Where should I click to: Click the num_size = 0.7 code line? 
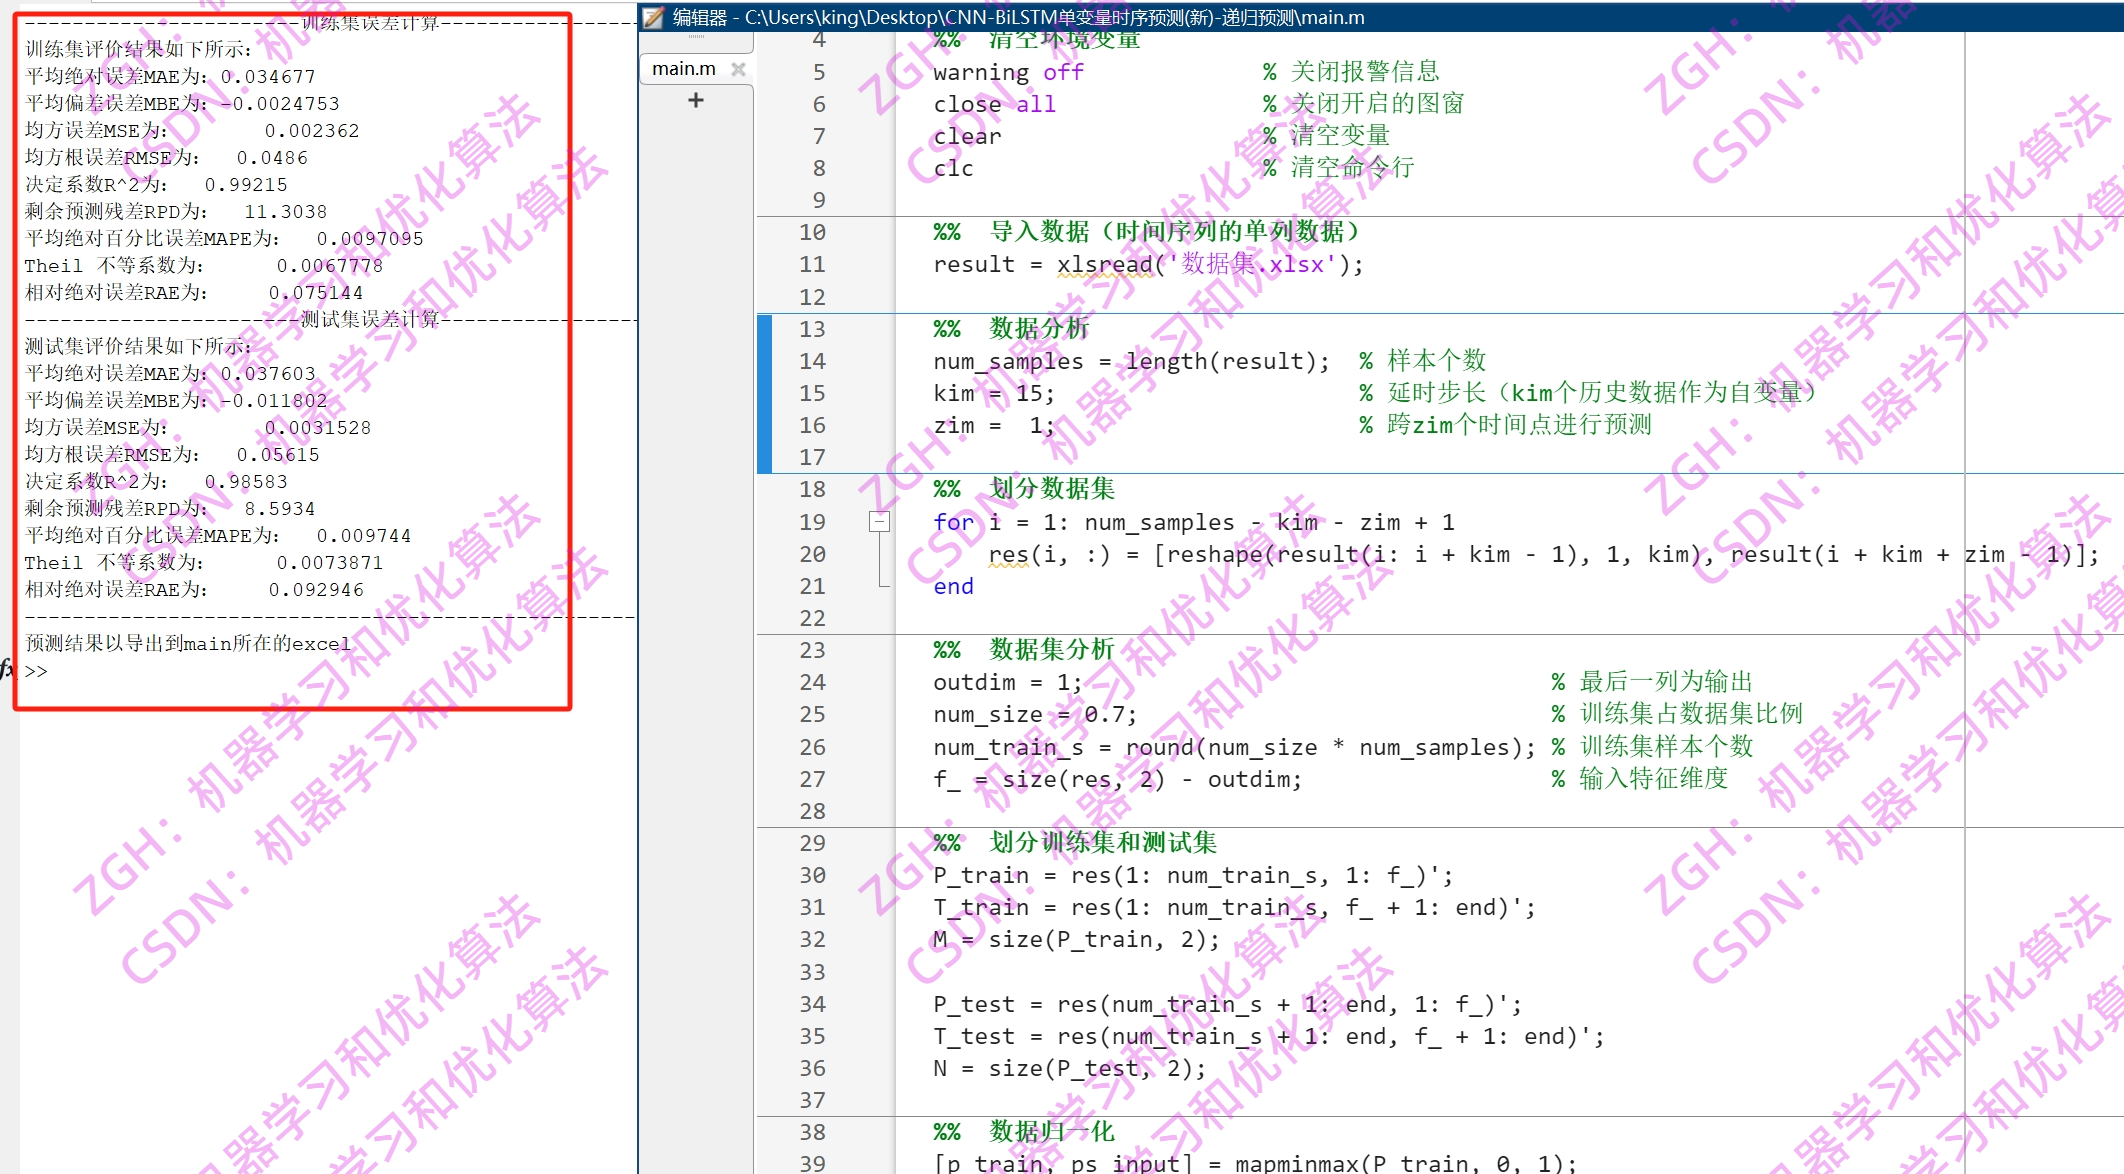1034,714
